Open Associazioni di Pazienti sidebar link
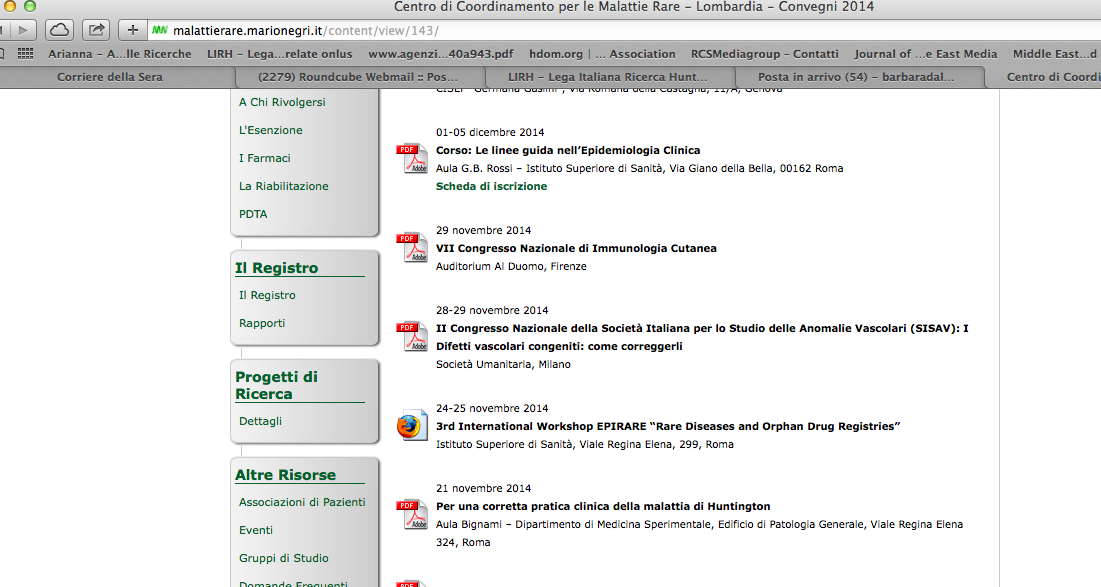Screen dimensions: 1101x587 [302, 502]
